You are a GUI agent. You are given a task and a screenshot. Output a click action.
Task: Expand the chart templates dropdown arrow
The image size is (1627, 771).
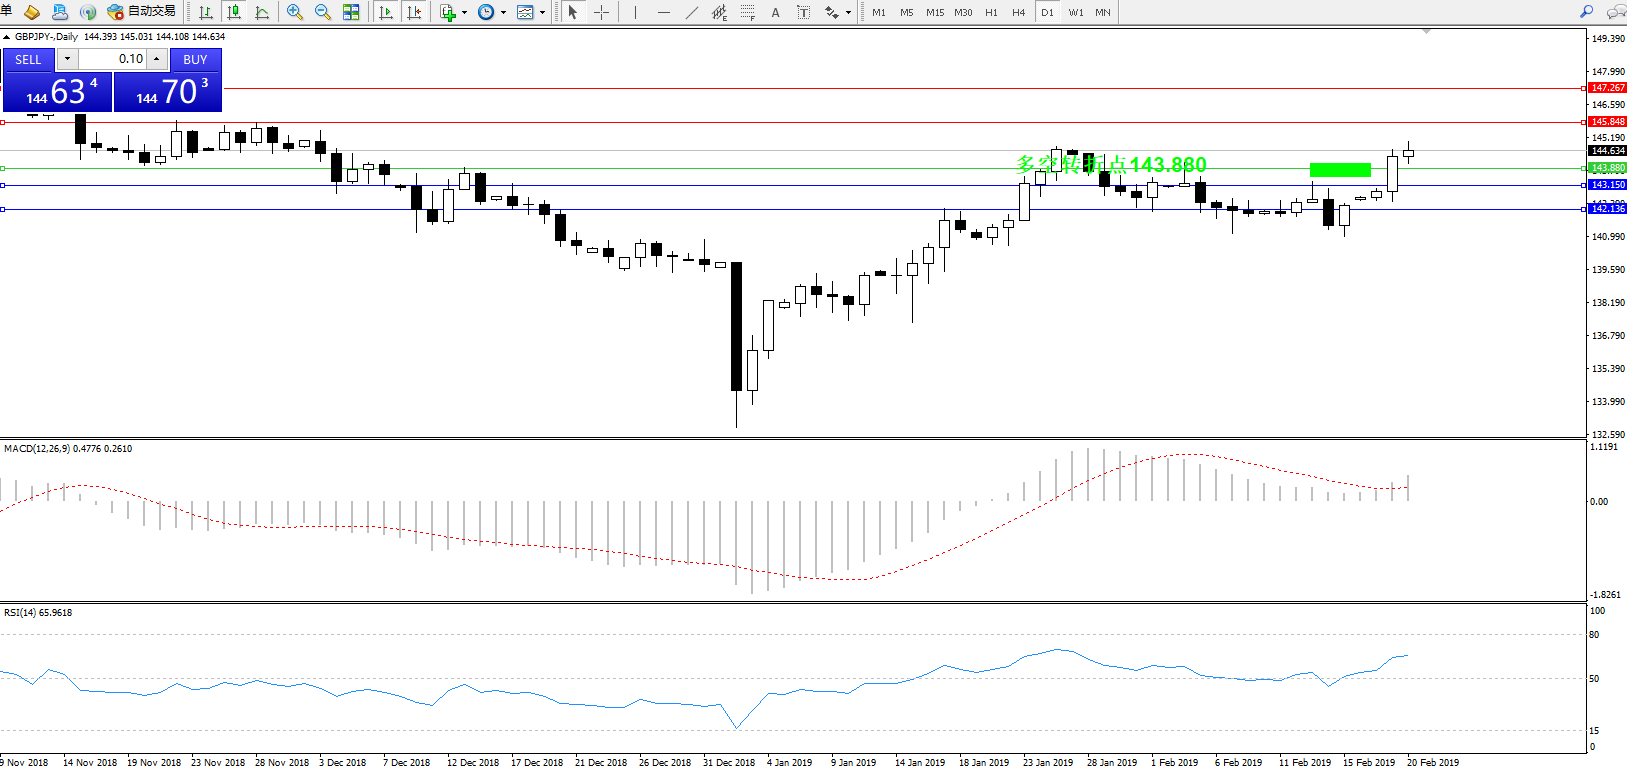[542, 13]
